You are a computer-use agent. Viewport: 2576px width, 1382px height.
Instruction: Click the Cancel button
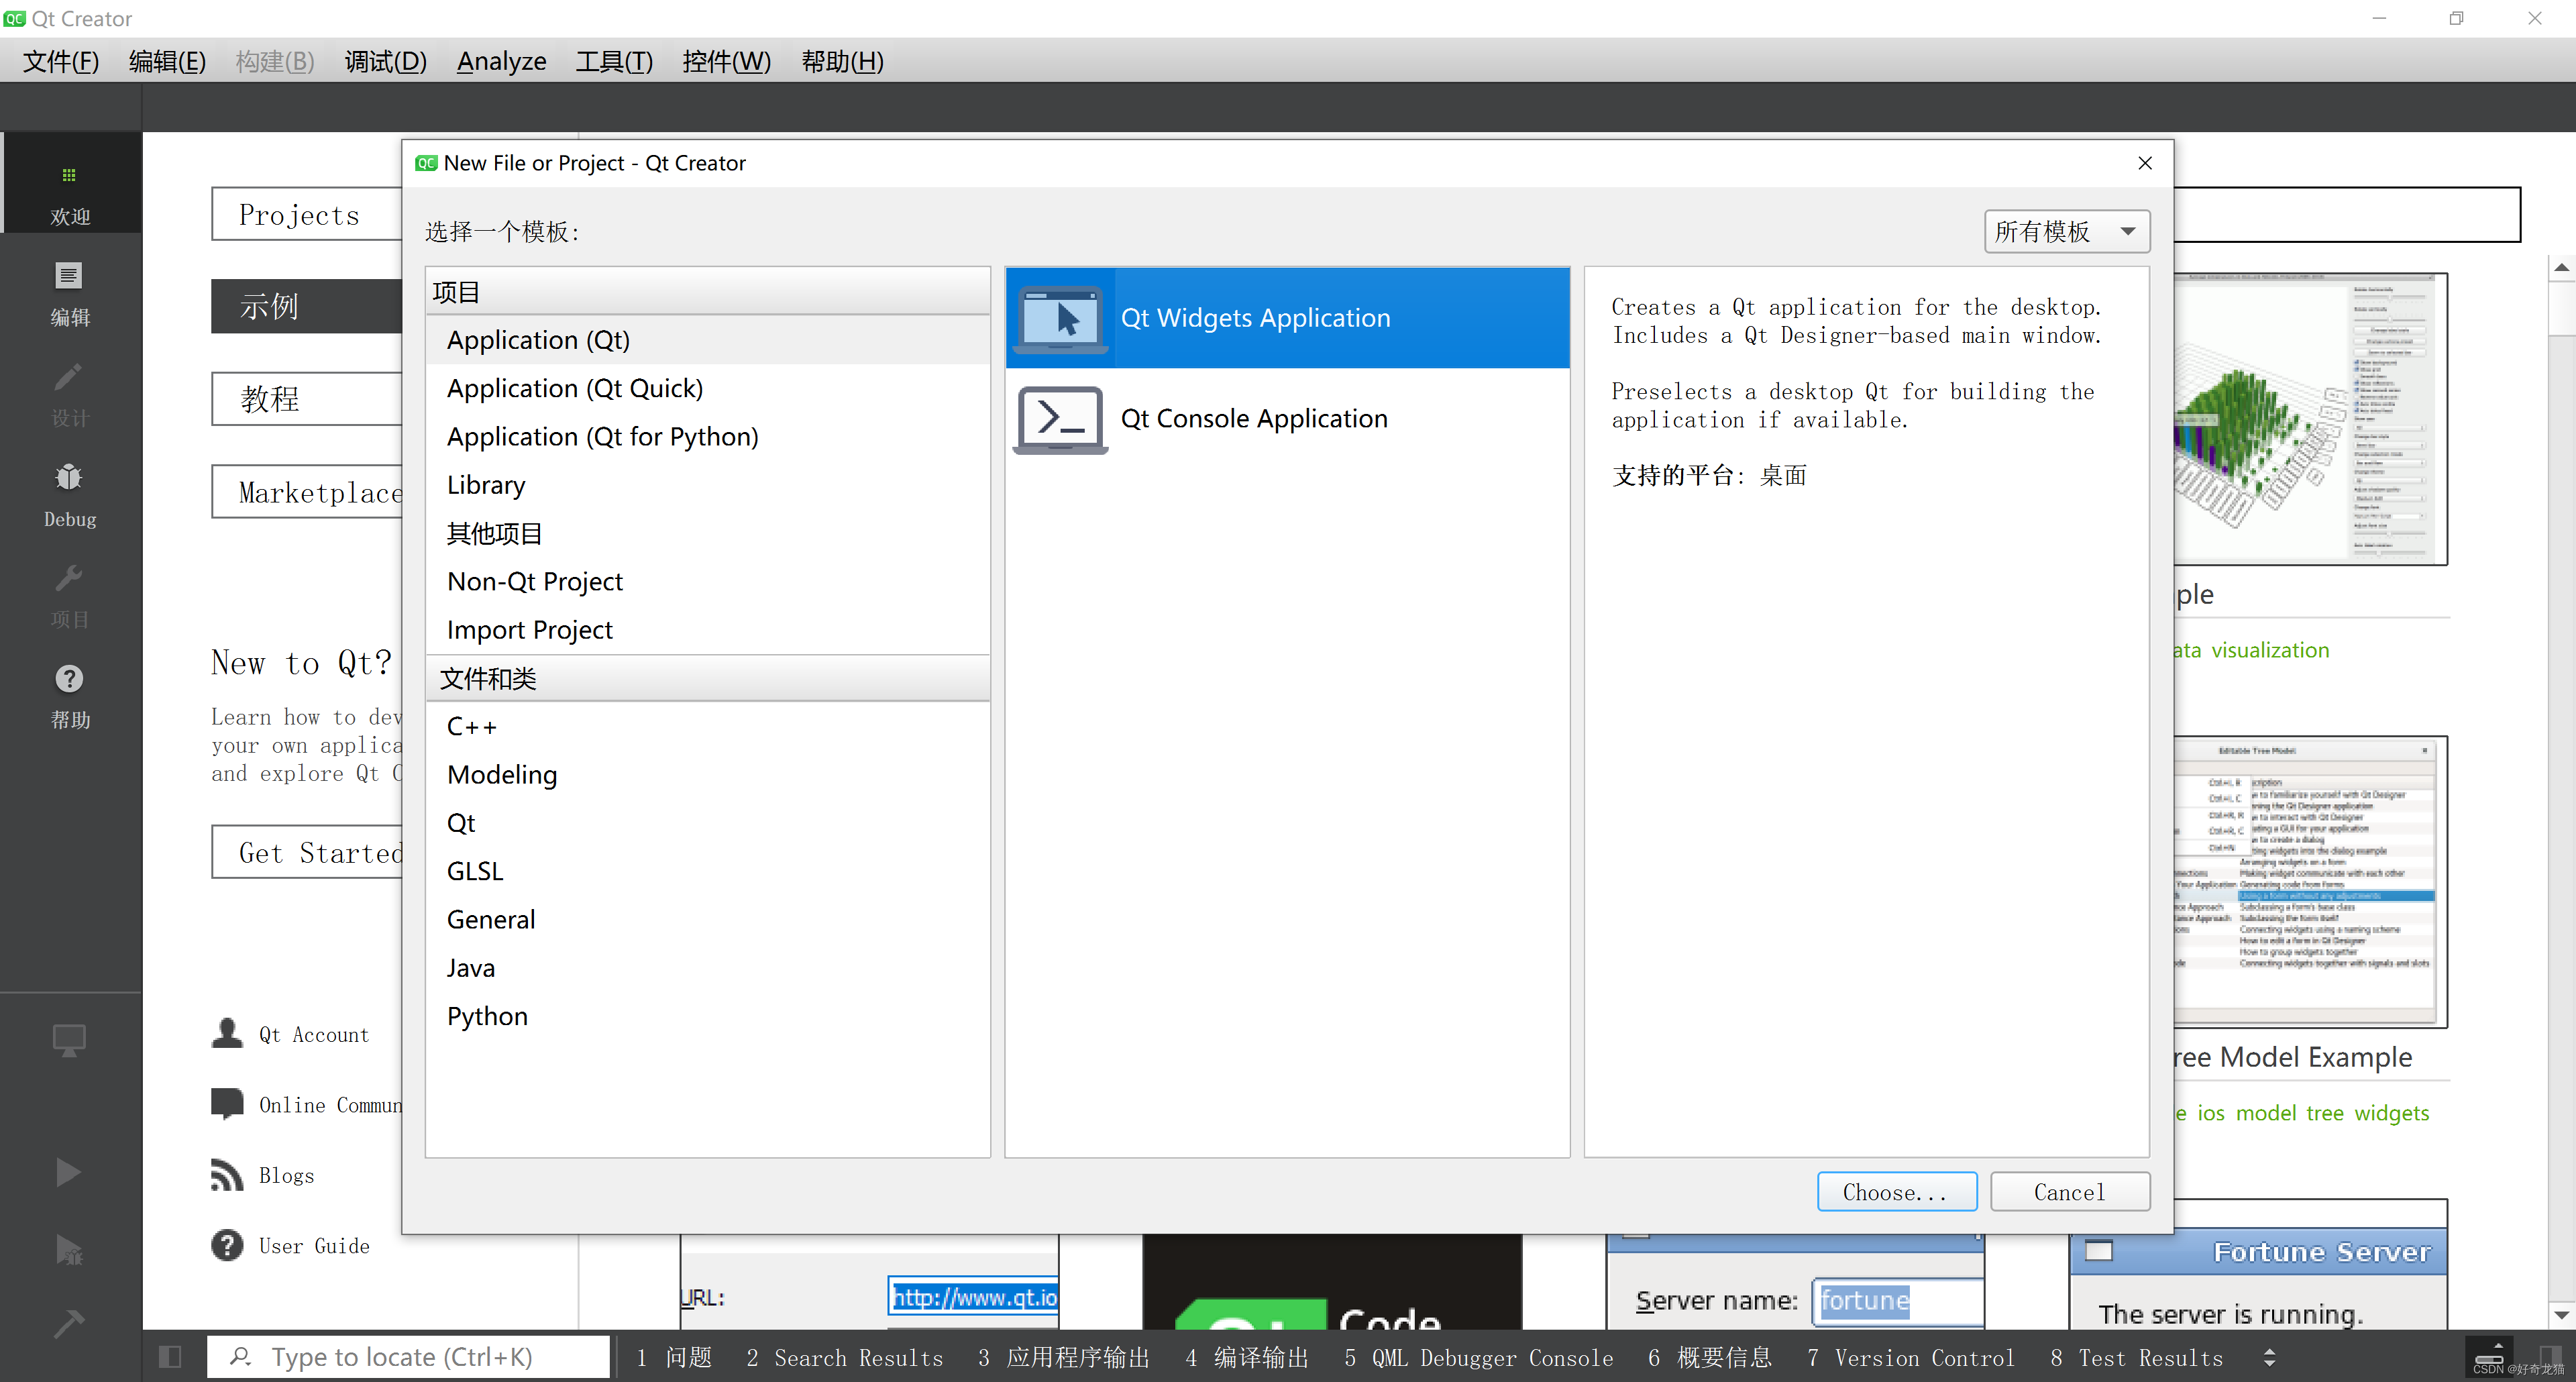pos(2069,1192)
